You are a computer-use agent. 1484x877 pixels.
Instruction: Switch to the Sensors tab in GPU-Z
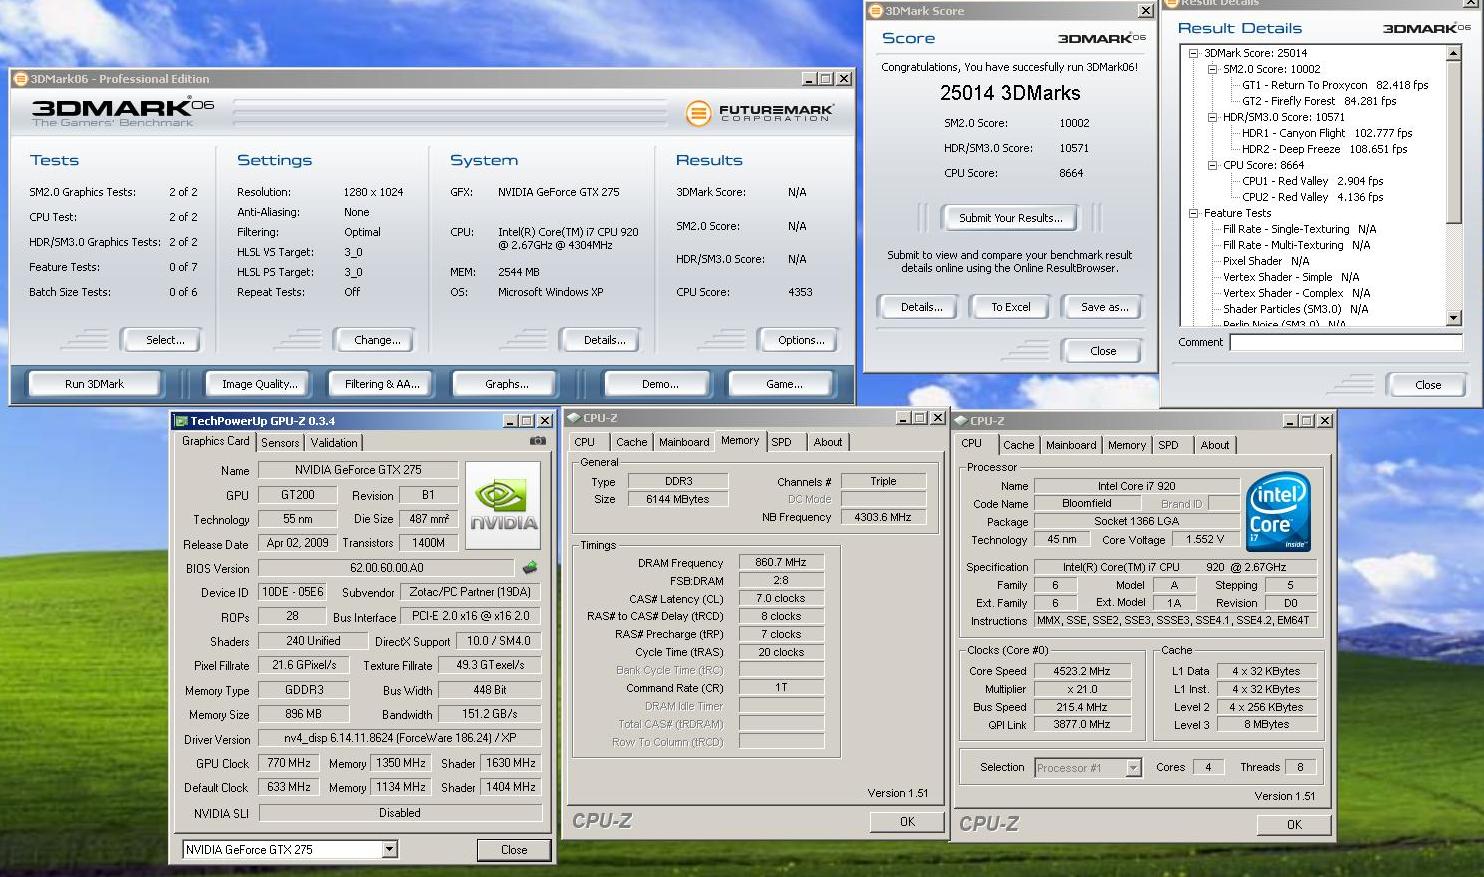point(280,443)
